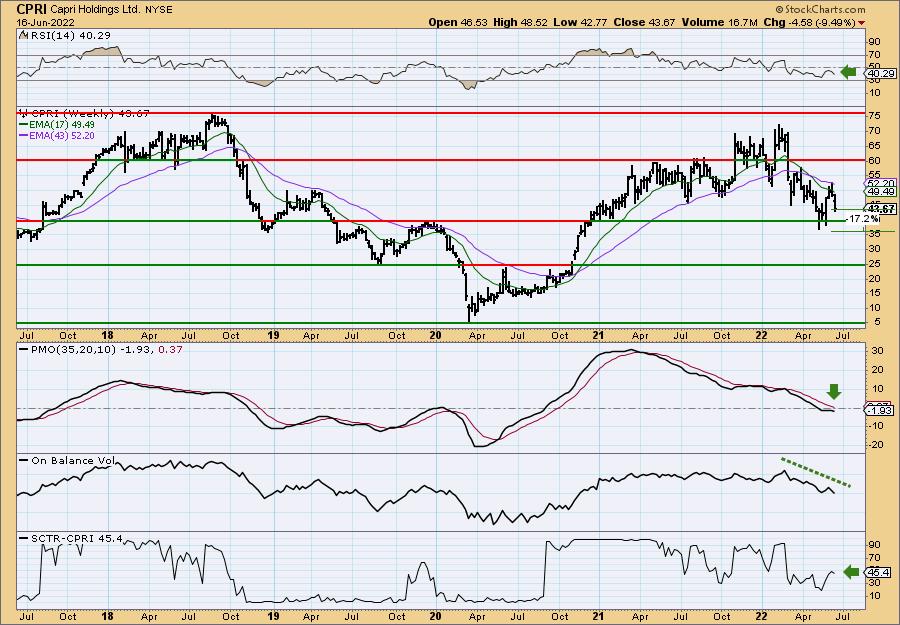Image resolution: width=900 pixels, height=625 pixels.
Task: Click the Close 43.67 value in header
Action: pyautogui.click(x=644, y=22)
